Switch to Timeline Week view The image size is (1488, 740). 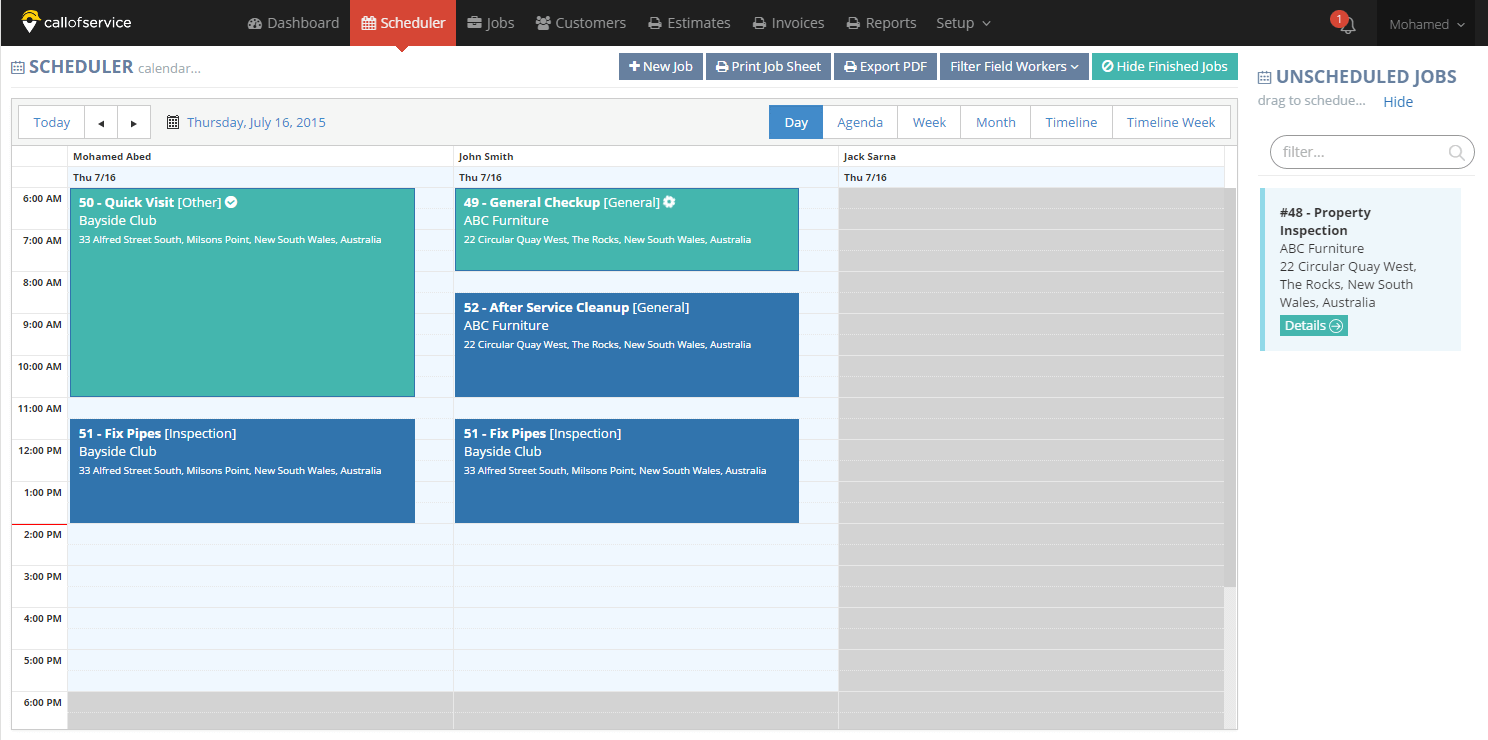coord(1171,123)
